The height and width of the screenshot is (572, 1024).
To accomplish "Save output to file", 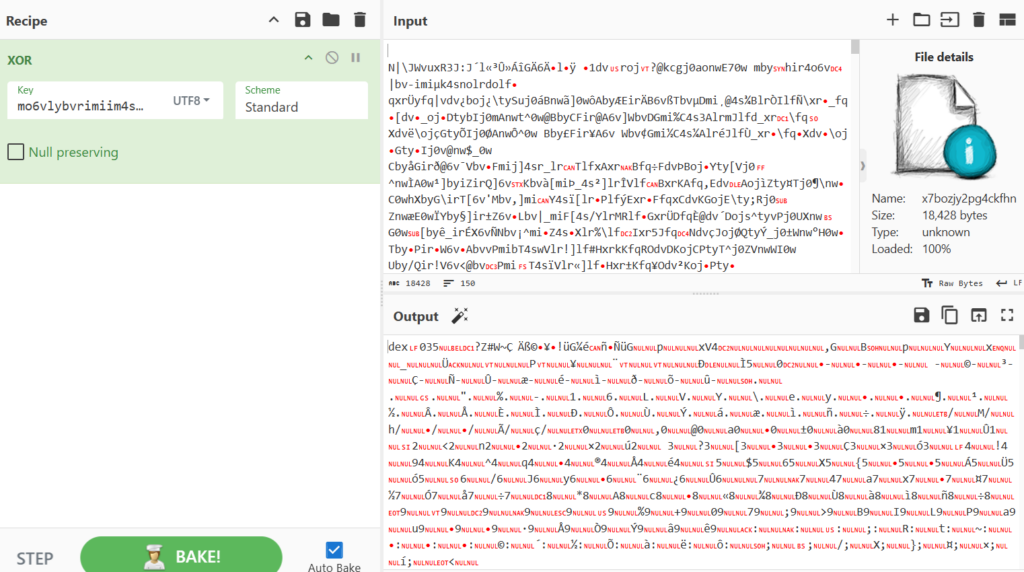I will coord(921,316).
